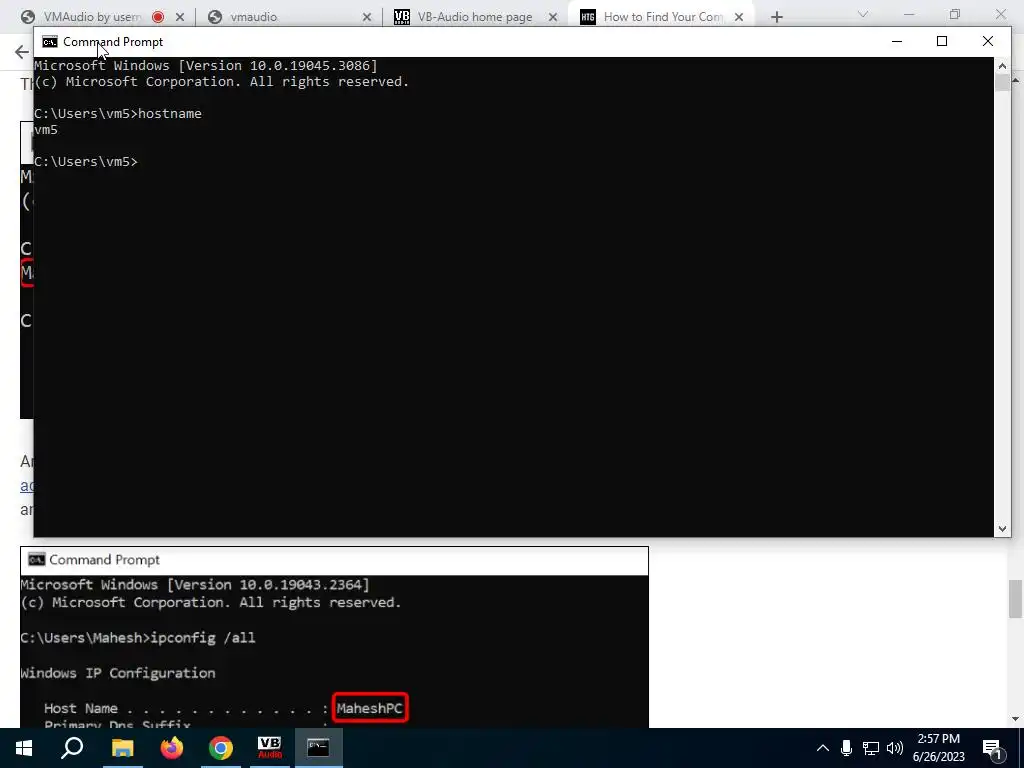1024x768 pixels.
Task: Select How to Find Your Computer tab
Action: pos(662,17)
